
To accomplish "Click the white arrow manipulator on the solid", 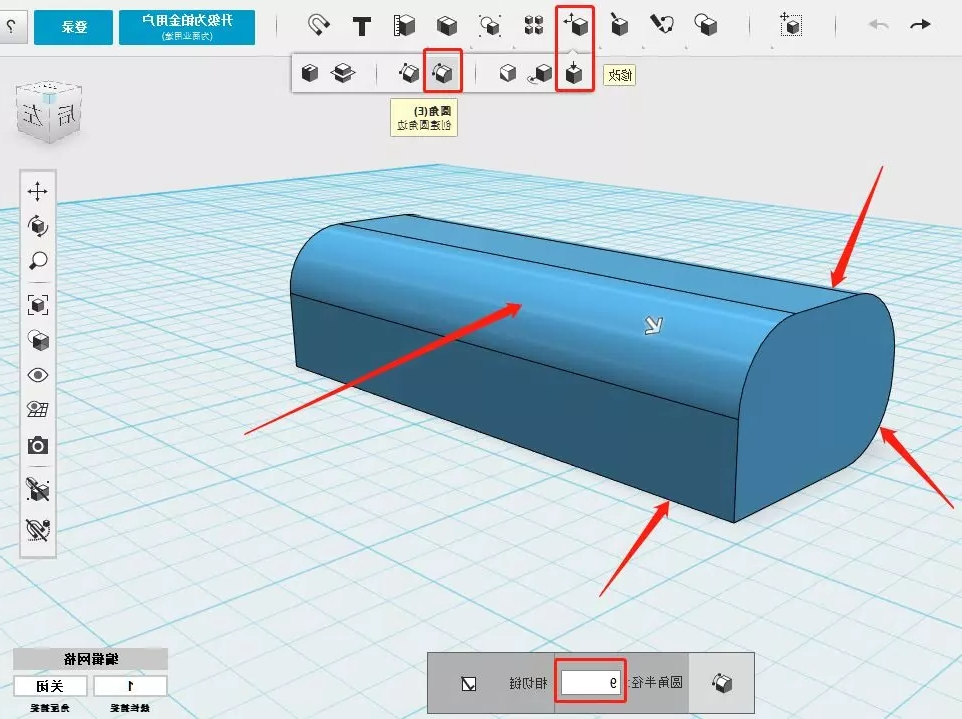I will (x=653, y=325).
